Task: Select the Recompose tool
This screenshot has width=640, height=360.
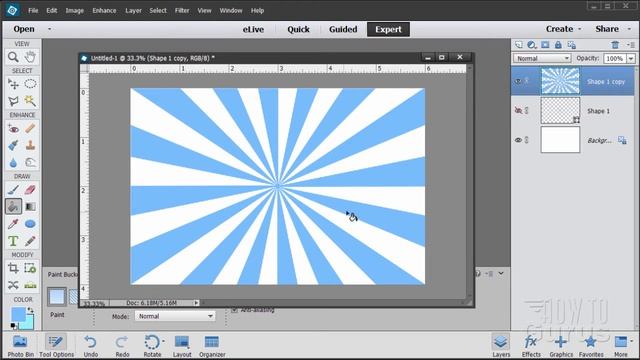Action: tap(30, 268)
